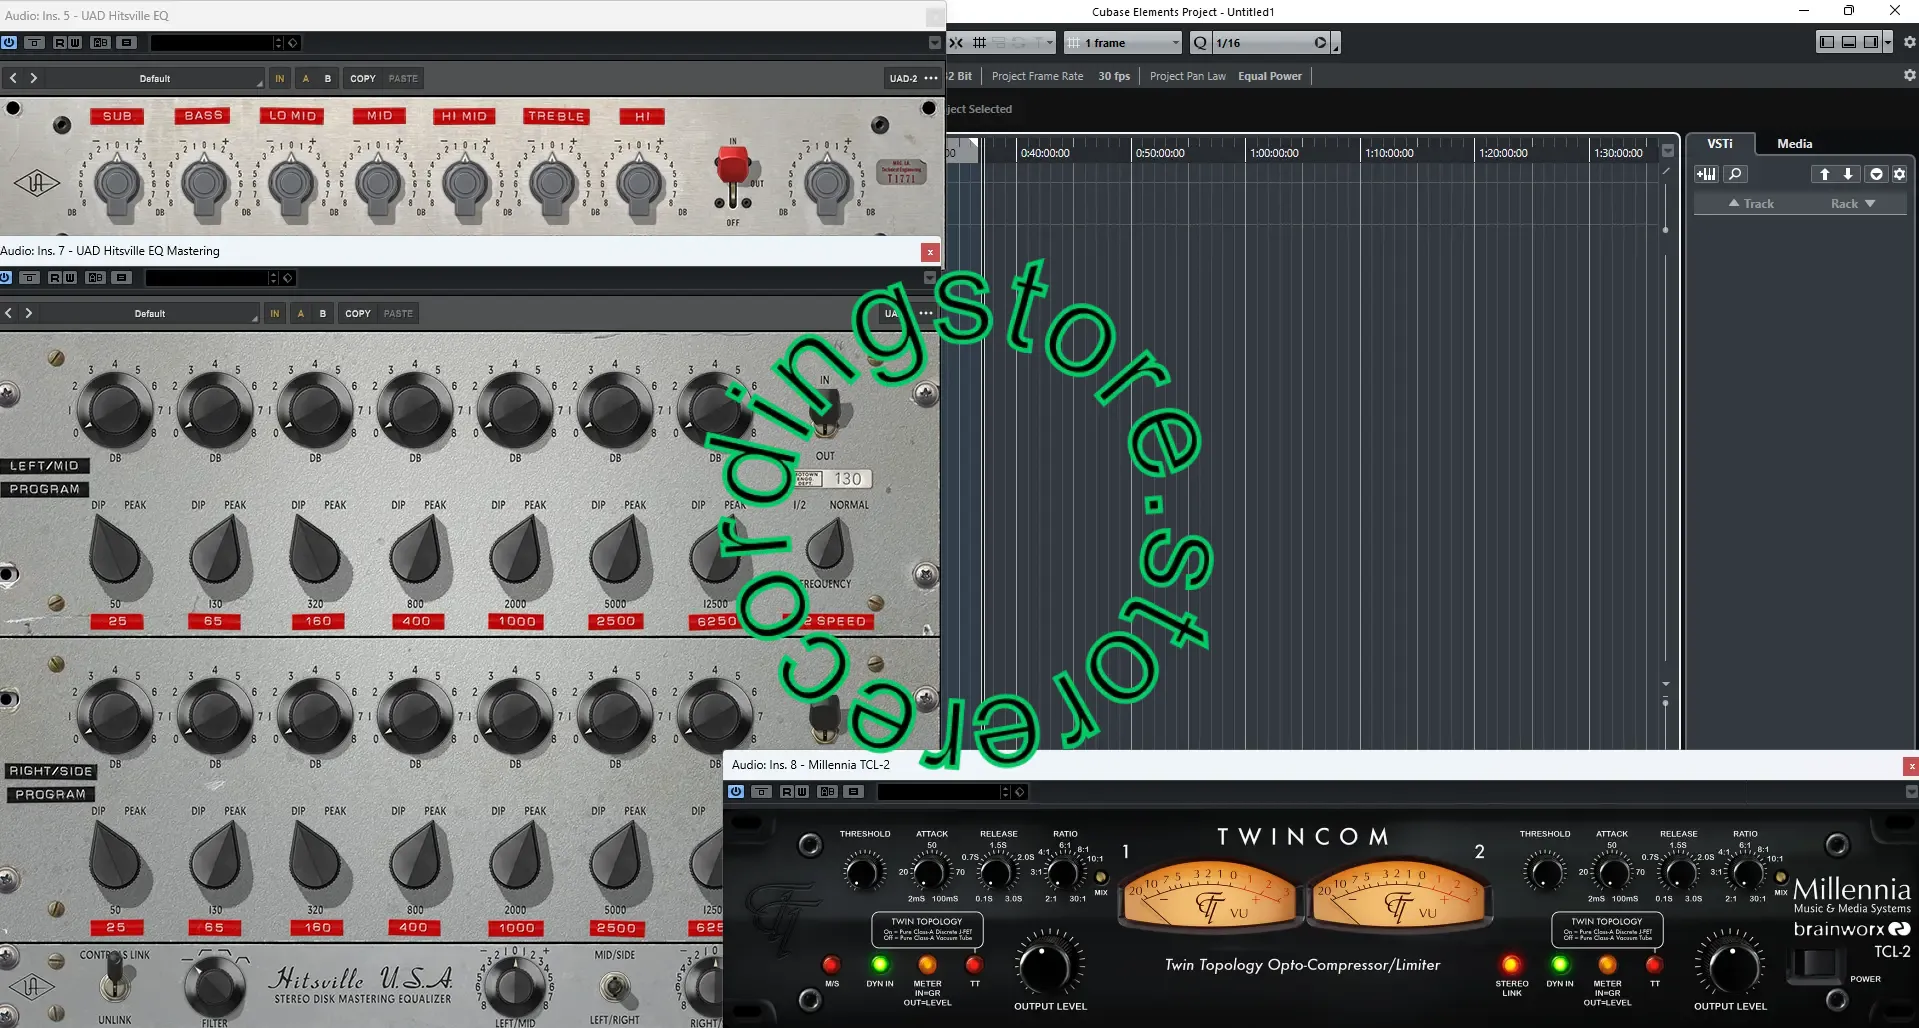Switch to the VSTi tab

[x=1720, y=144]
